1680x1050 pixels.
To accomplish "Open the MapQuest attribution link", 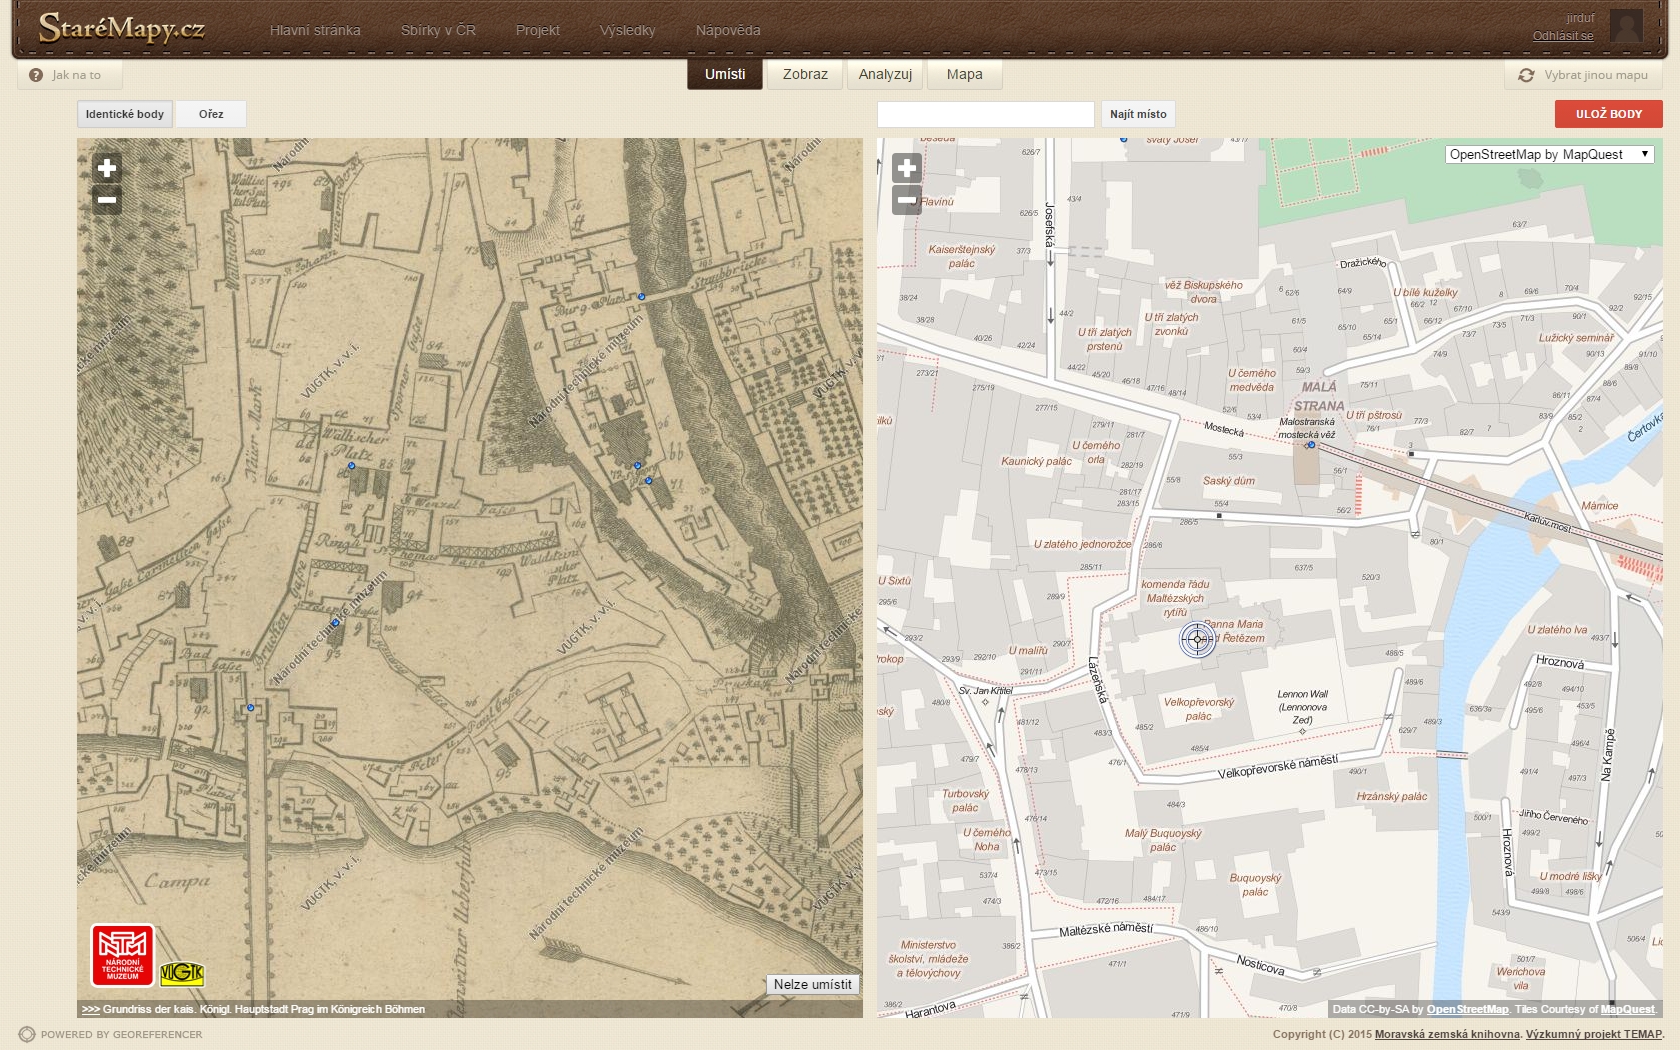I will click(1627, 1009).
